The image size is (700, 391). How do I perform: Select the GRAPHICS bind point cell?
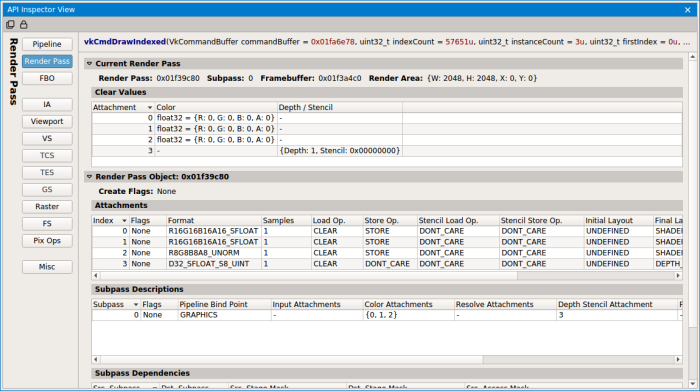(224, 315)
